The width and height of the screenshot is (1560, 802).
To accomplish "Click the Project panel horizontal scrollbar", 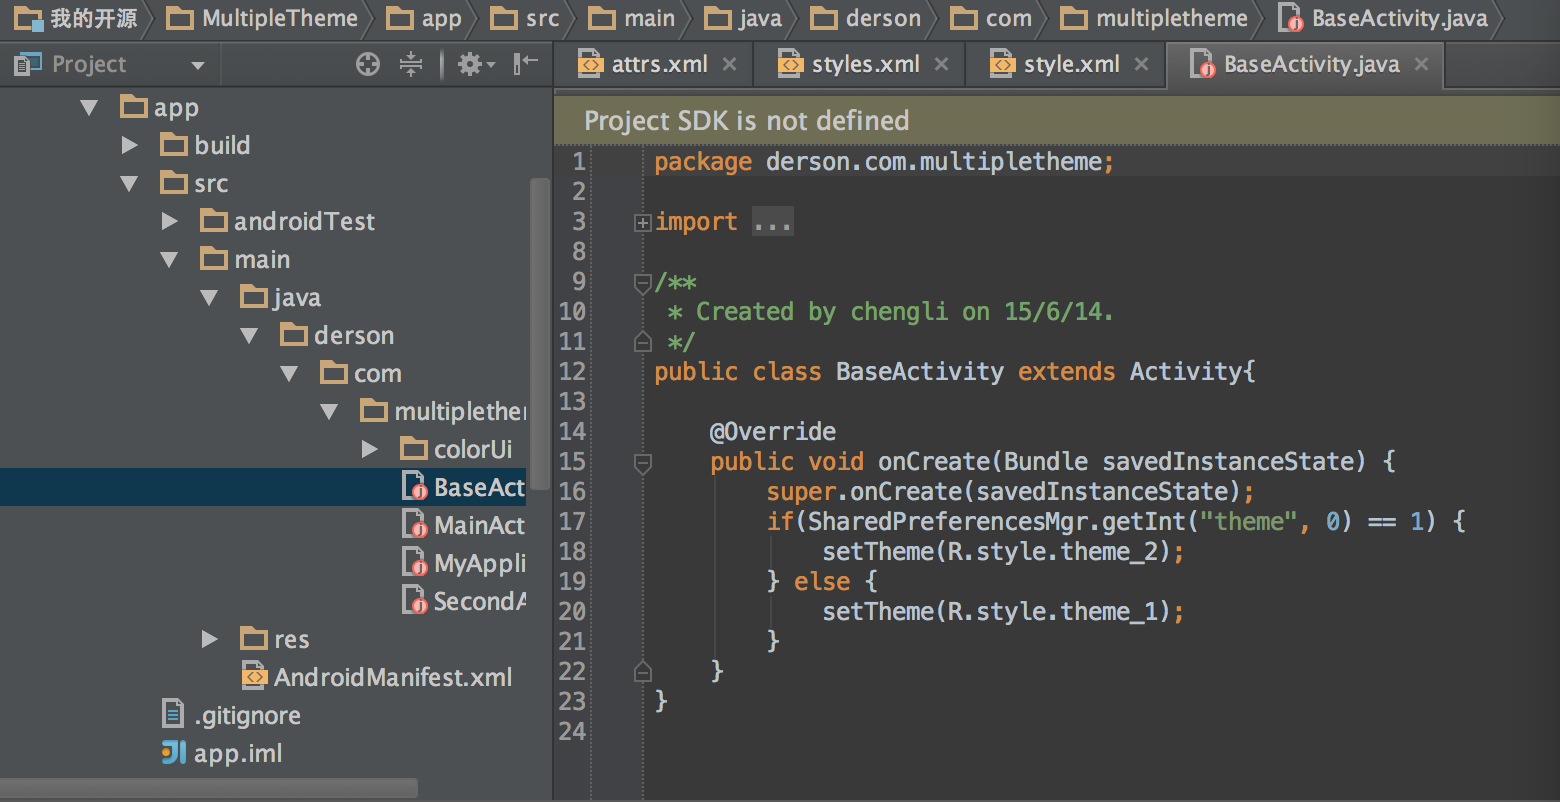I will [209, 789].
